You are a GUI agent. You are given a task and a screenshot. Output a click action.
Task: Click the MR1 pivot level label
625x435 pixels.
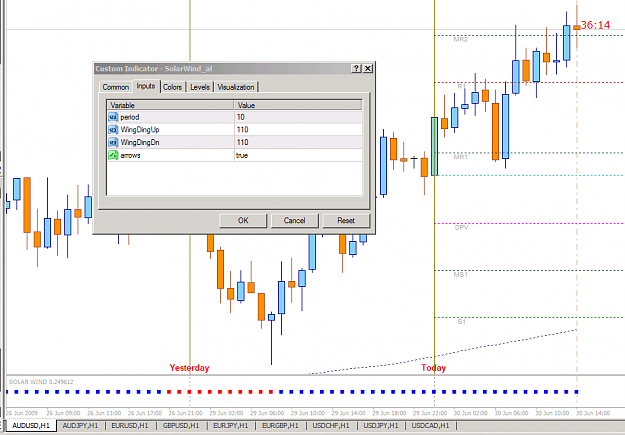tap(460, 157)
